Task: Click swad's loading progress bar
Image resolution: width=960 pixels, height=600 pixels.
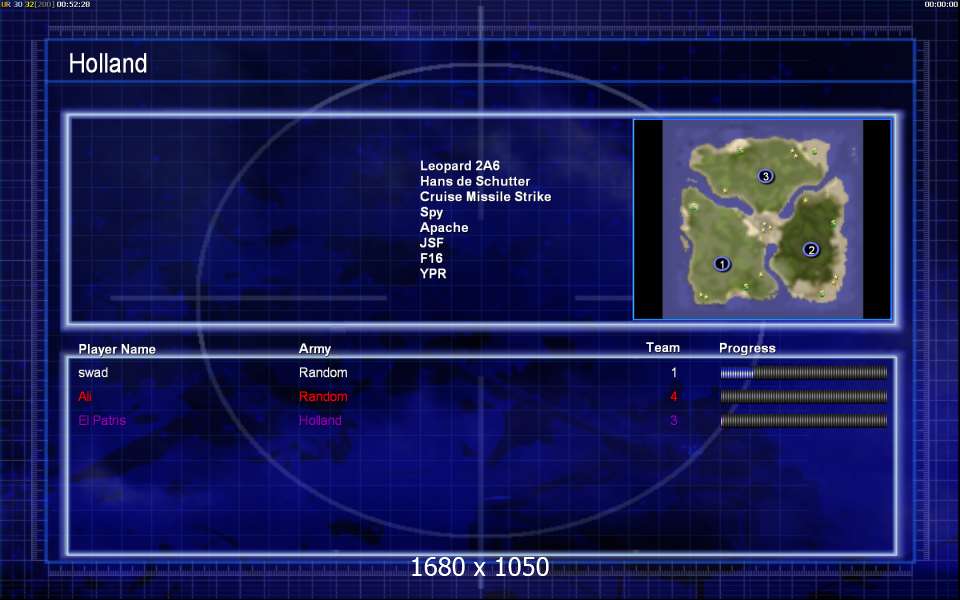Action: coord(804,373)
